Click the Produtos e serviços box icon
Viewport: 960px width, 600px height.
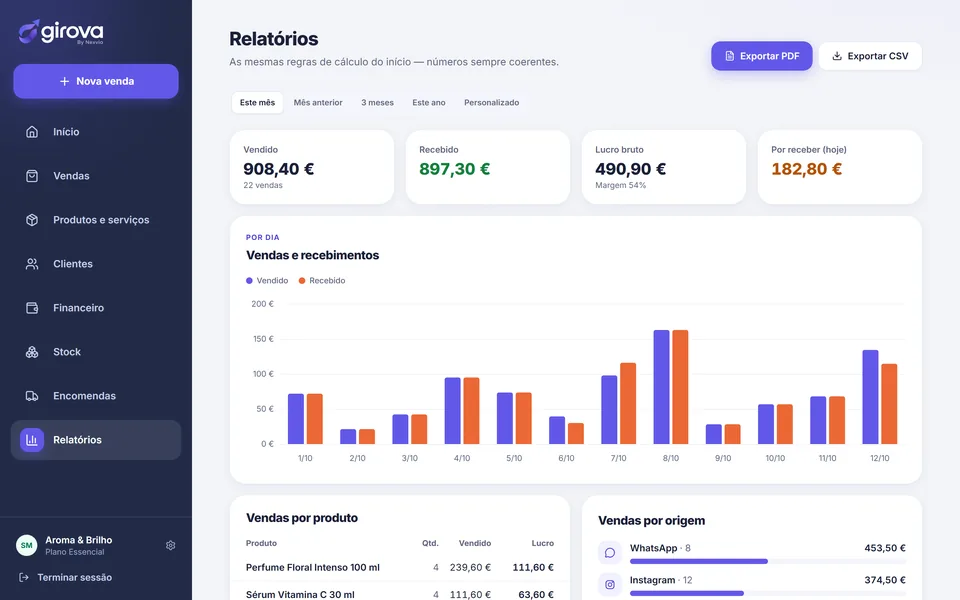pos(32,220)
